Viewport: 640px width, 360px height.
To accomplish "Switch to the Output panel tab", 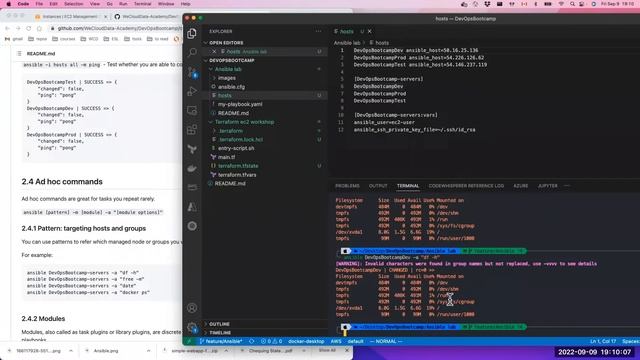I will tap(378, 186).
